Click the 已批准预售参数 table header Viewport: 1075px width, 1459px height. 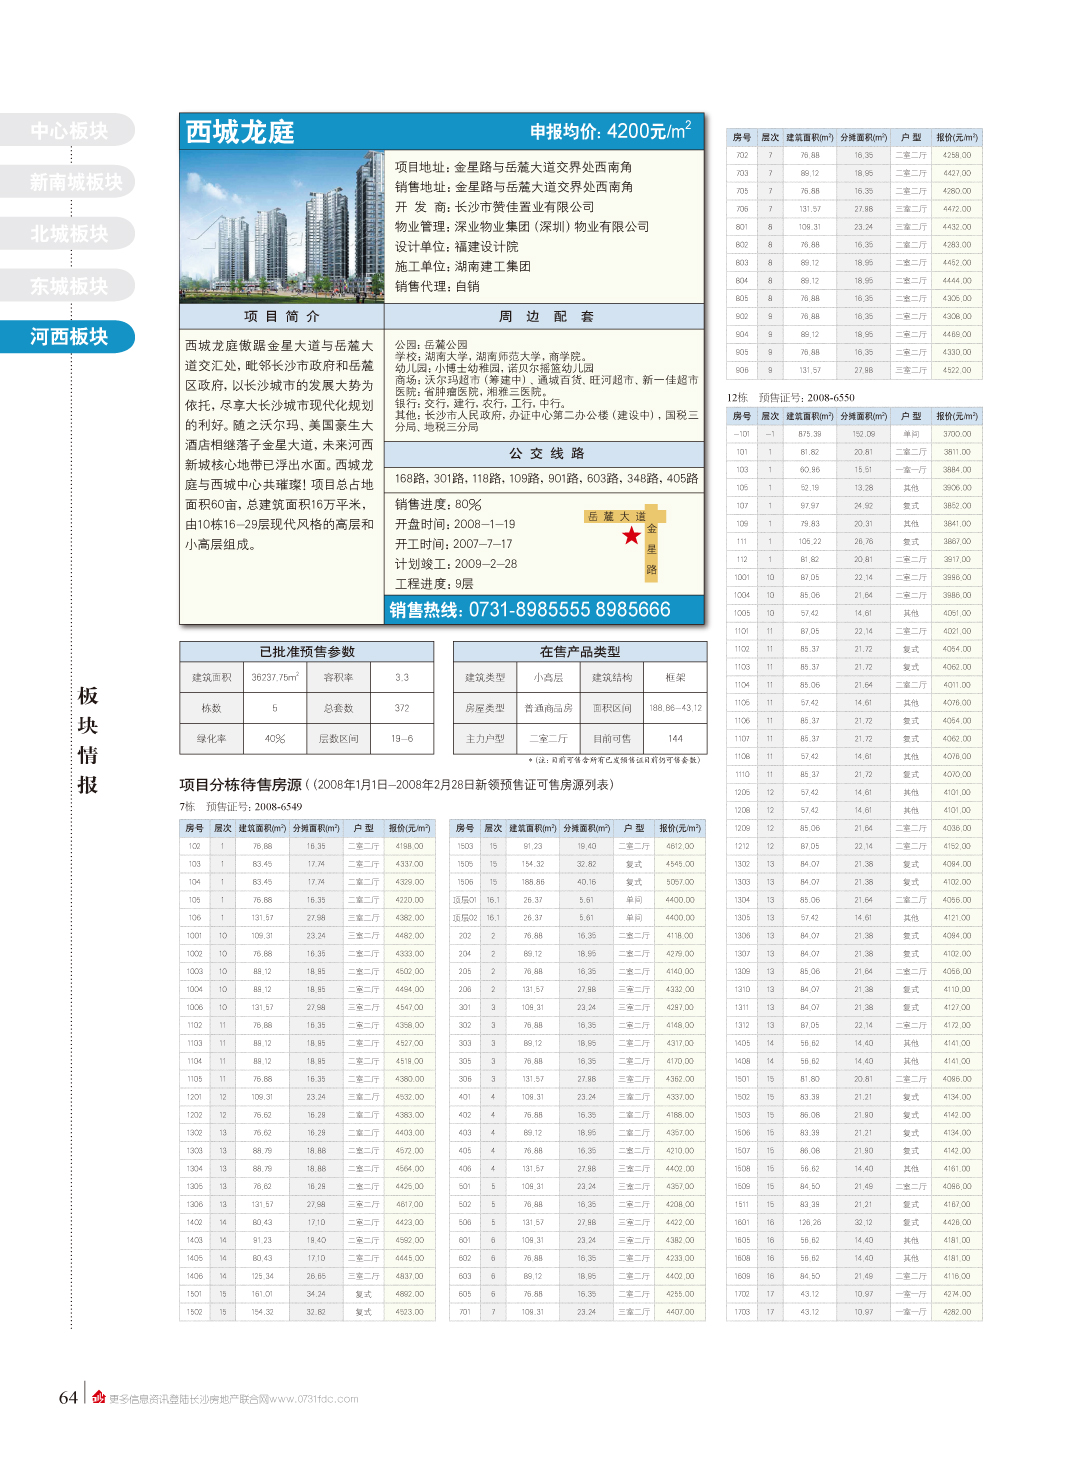[x=307, y=652]
